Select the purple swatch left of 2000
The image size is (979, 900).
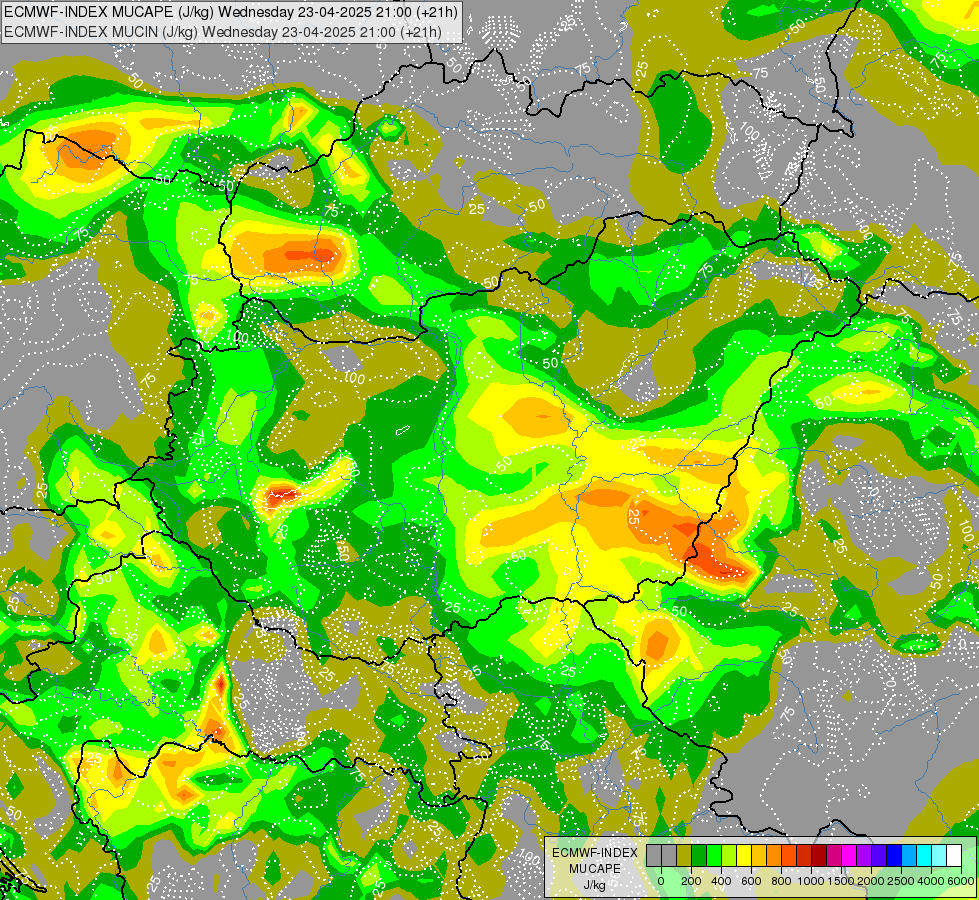pyautogui.click(x=865, y=855)
